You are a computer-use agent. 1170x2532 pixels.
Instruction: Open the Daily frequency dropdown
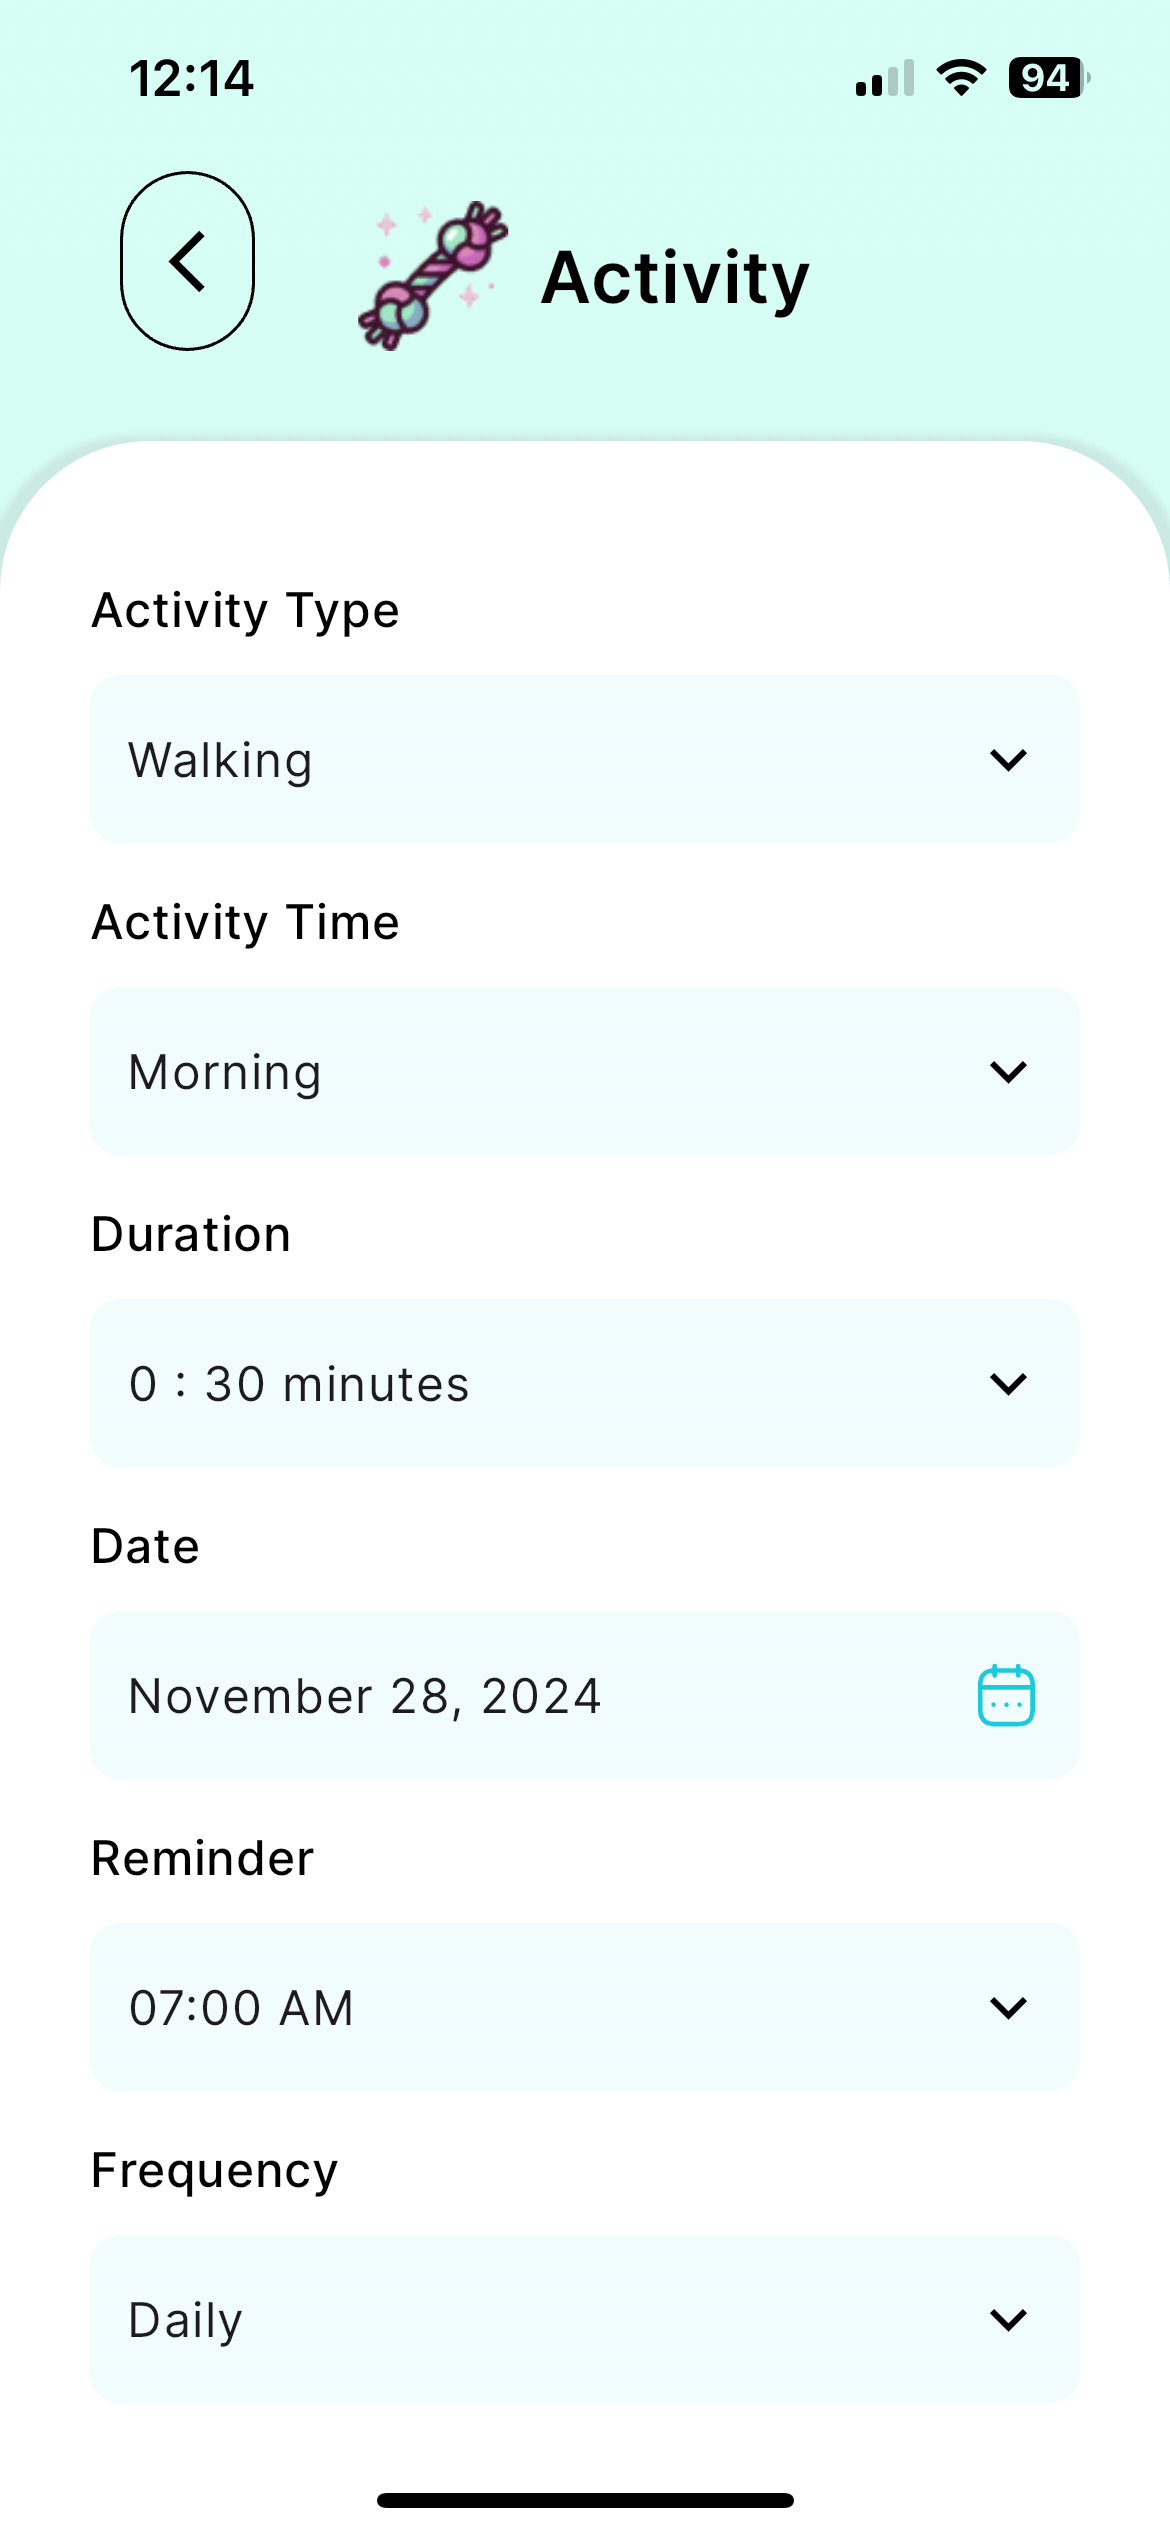coord(585,2319)
